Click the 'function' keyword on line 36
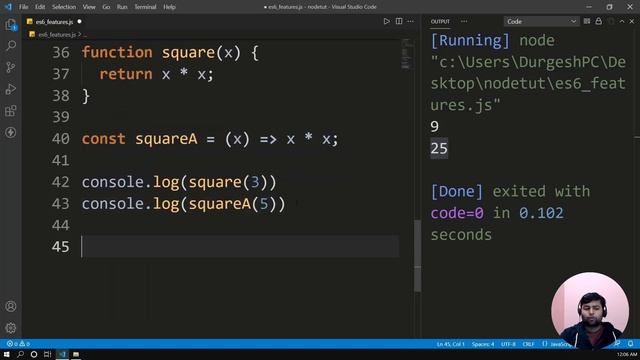Screen dimensions: 640x360 coord(117,52)
